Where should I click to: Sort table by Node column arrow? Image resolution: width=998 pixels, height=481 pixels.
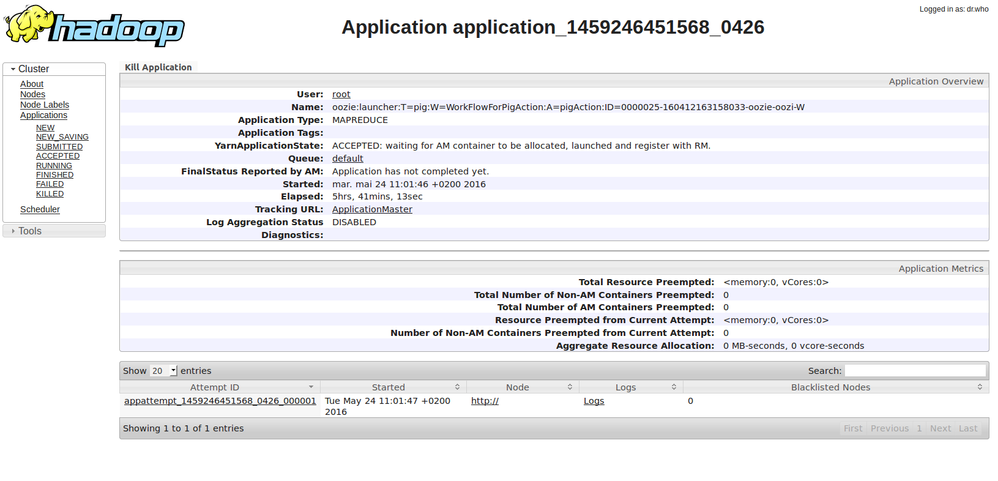pos(570,387)
